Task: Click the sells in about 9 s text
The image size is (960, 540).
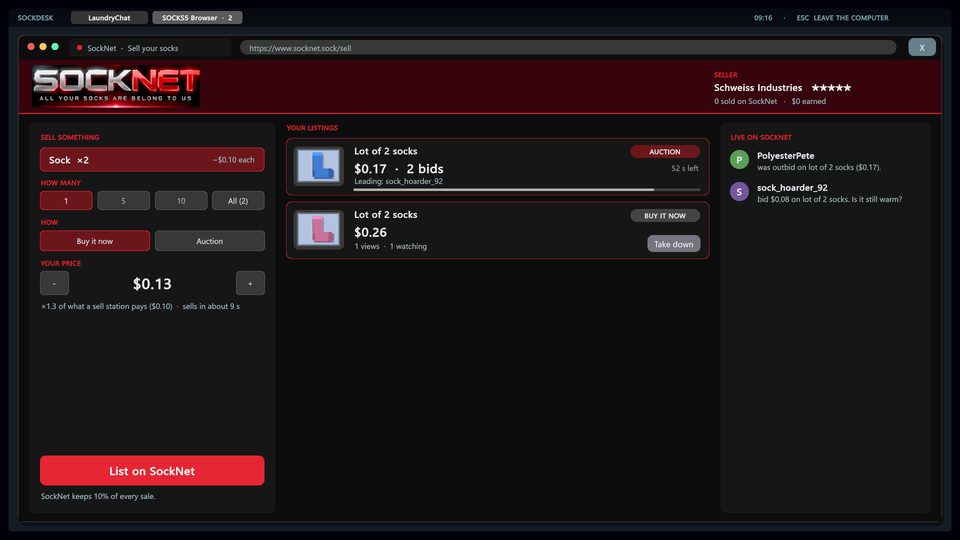Action: click(211, 306)
